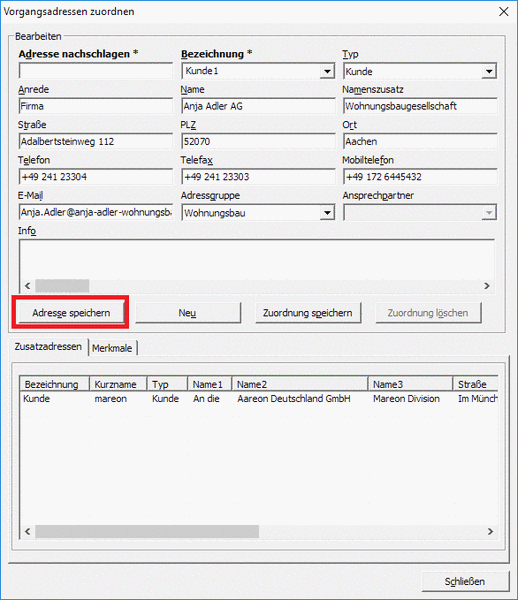Screen dimensions: 518x600
Task: Click the Info box left scroll arrow
Action: point(27,286)
